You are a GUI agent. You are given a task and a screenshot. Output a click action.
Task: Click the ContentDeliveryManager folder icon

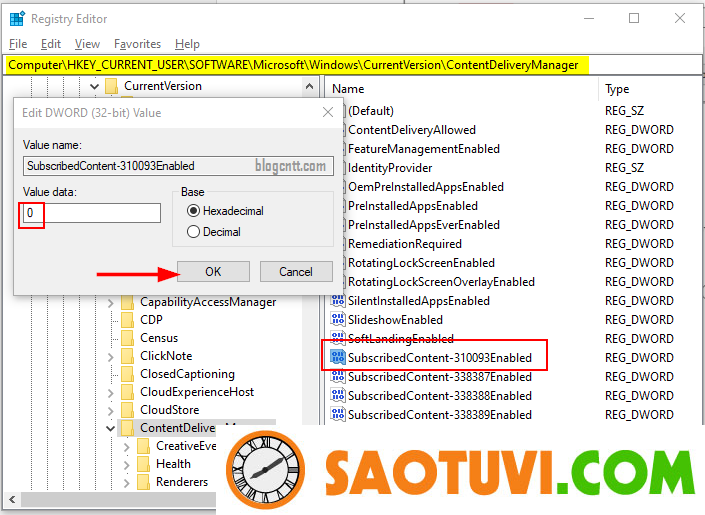[128, 428]
